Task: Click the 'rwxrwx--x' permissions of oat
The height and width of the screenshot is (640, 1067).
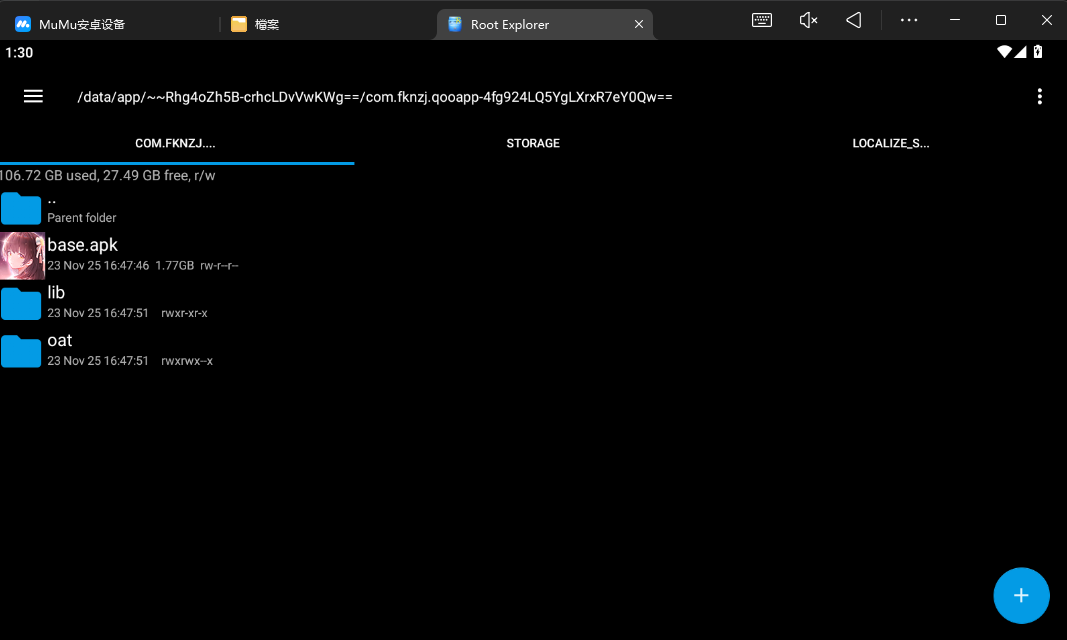Action: [x=186, y=360]
